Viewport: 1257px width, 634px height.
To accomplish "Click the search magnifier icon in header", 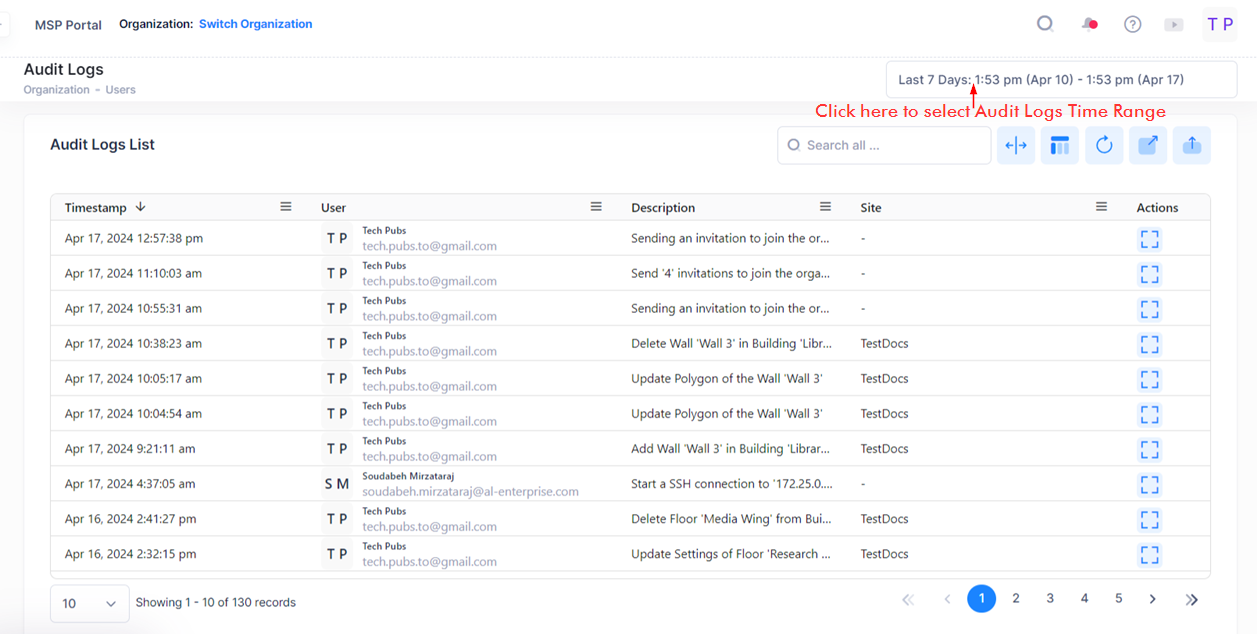I will coord(1045,24).
